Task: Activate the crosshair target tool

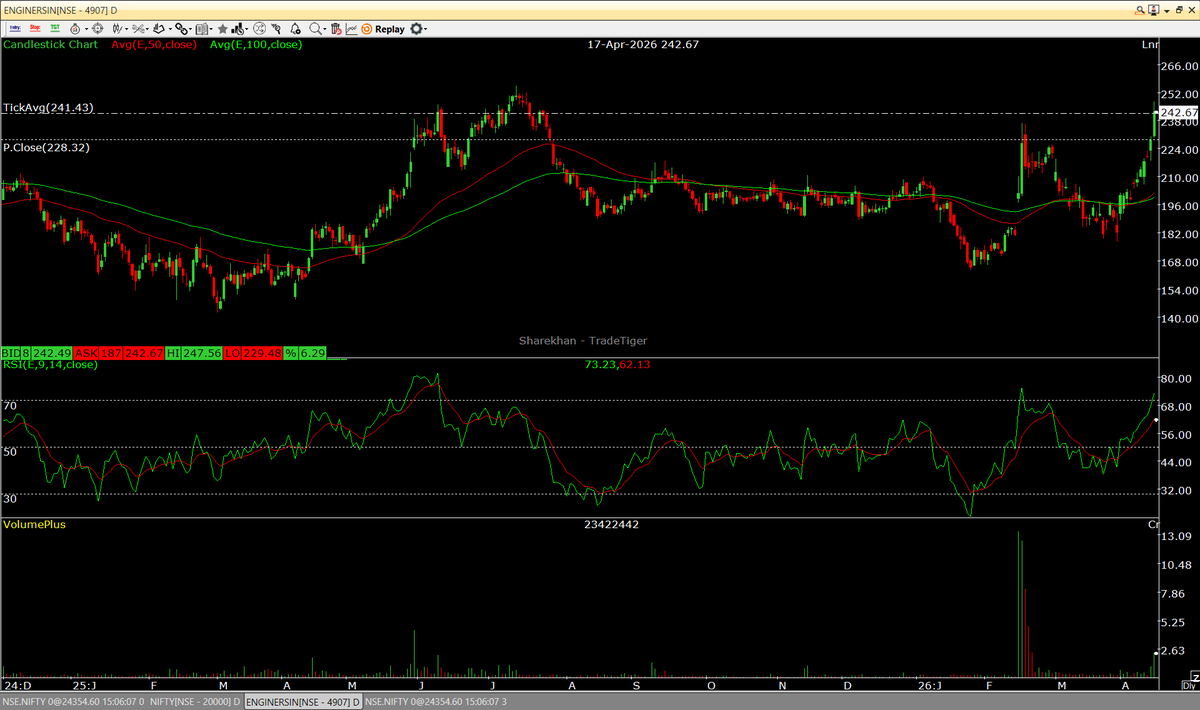Action: click(98, 29)
